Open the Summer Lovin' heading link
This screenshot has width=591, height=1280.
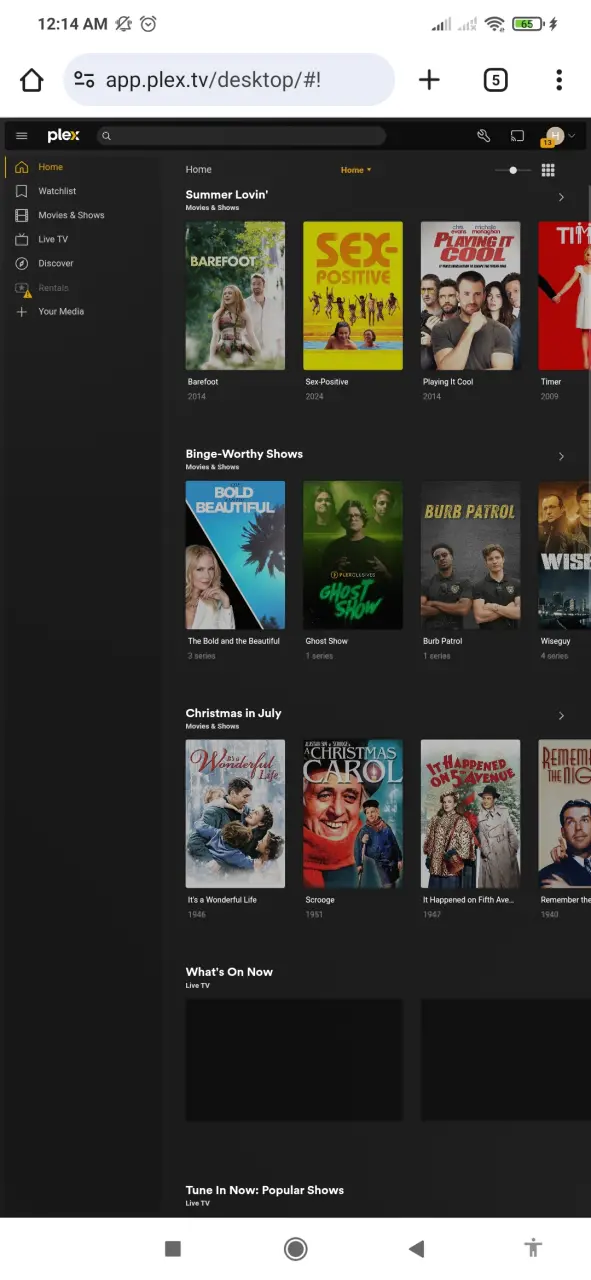click(227, 195)
